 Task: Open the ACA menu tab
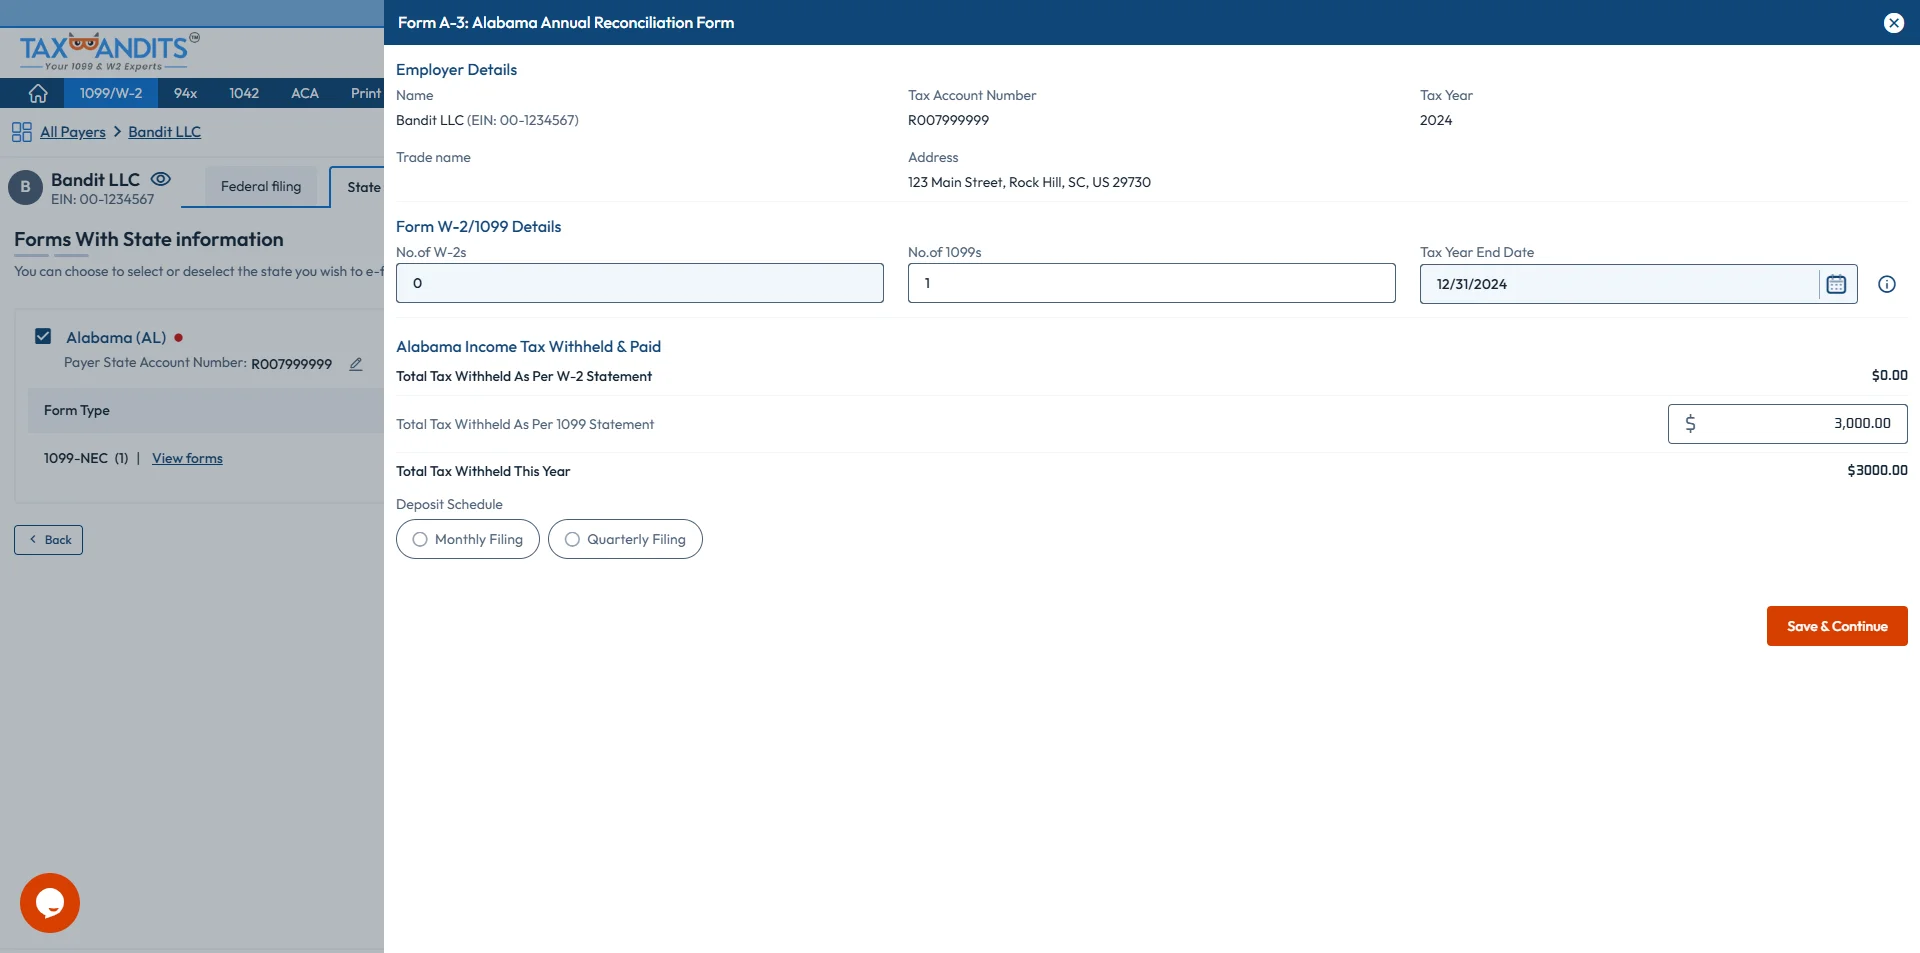coord(305,93)
